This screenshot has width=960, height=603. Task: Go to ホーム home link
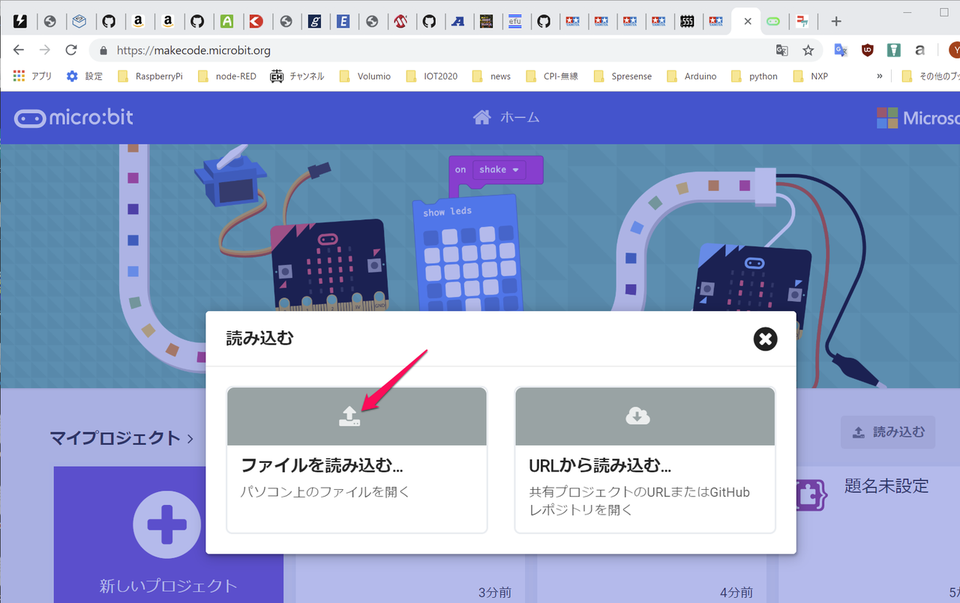pyautogui.click(x=506, y=118)
